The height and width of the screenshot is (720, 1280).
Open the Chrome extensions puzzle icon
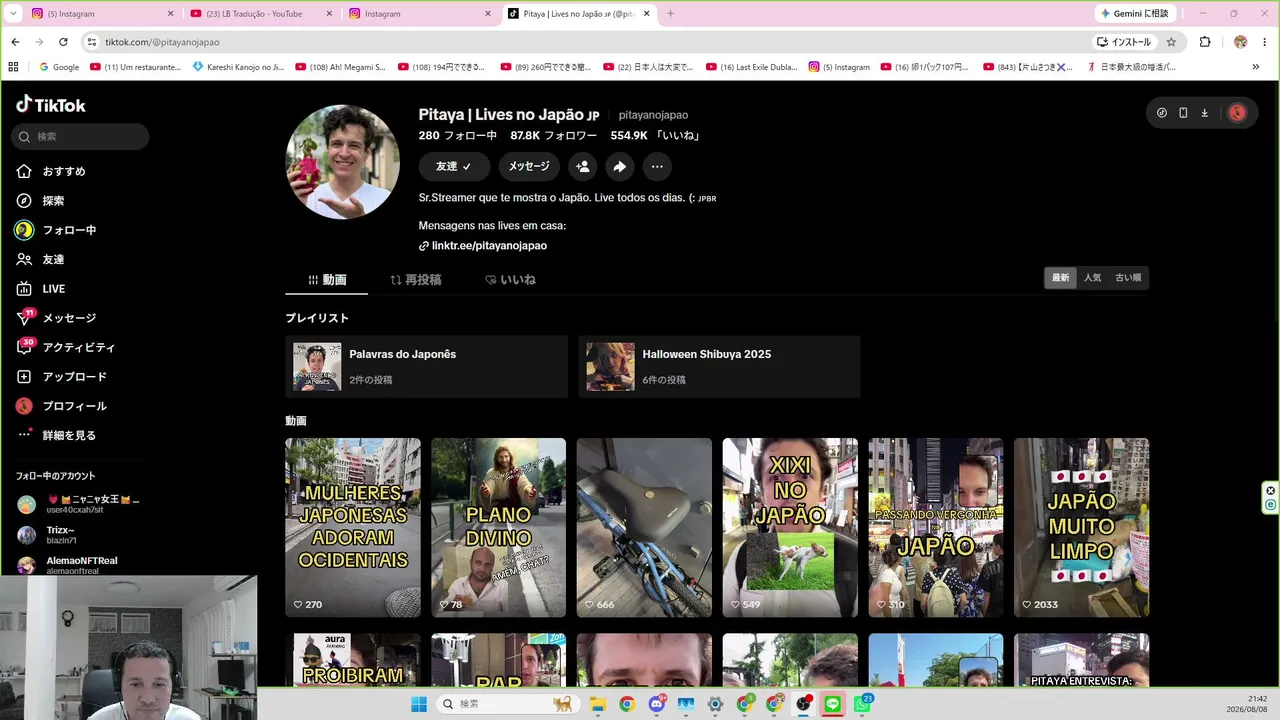(1205, 42)
